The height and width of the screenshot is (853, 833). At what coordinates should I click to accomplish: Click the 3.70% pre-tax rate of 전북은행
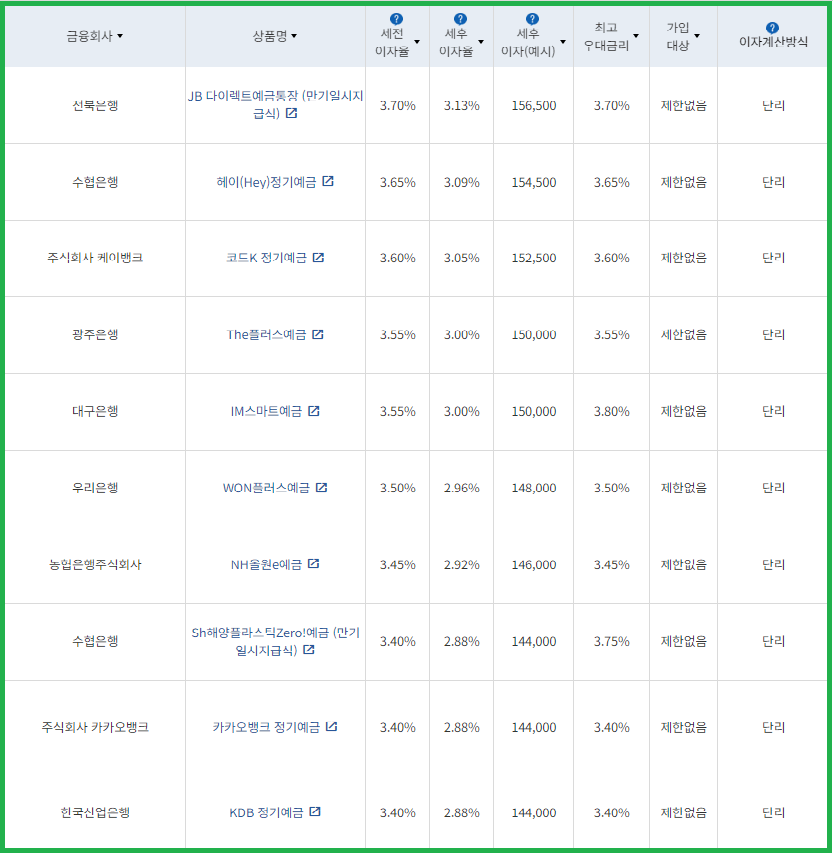(x=398, y=106)
